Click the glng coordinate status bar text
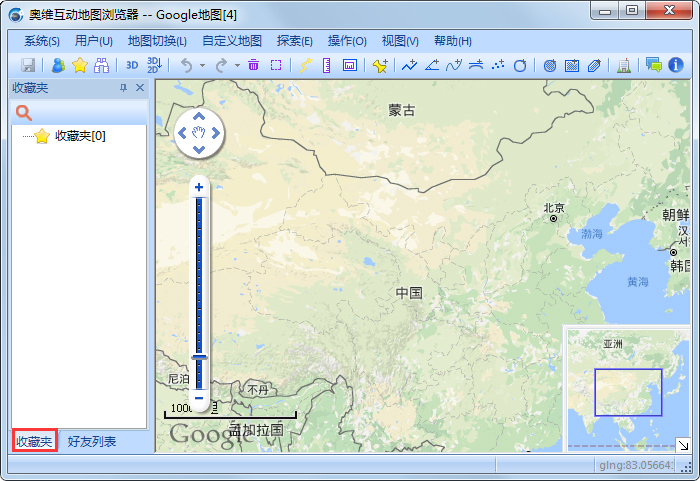Image resolution: width=700 pixels, height=481 pixels. 636,465
